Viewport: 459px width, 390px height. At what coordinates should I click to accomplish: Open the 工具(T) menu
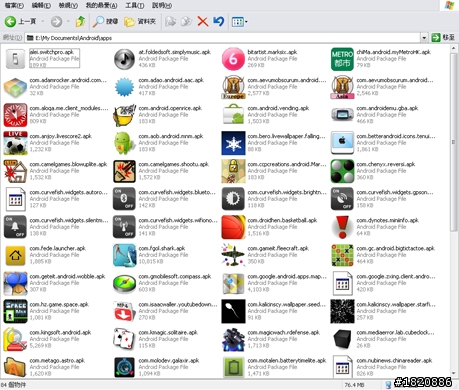[135, 5]
